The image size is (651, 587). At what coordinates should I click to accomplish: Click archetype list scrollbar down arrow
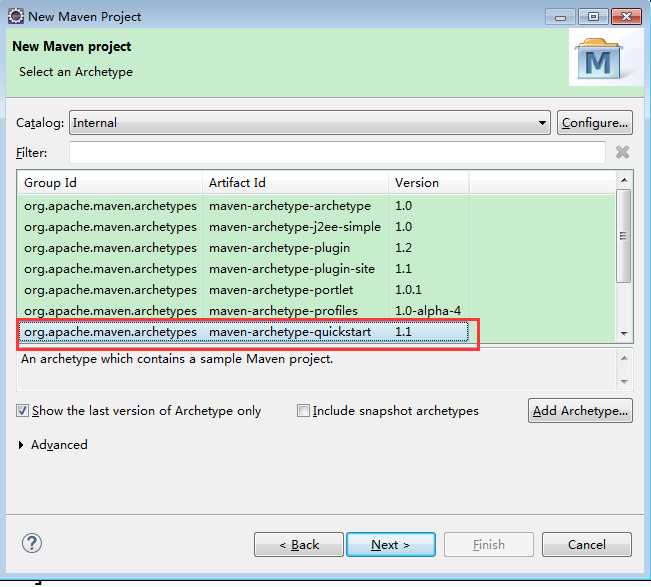click(624, 333)
